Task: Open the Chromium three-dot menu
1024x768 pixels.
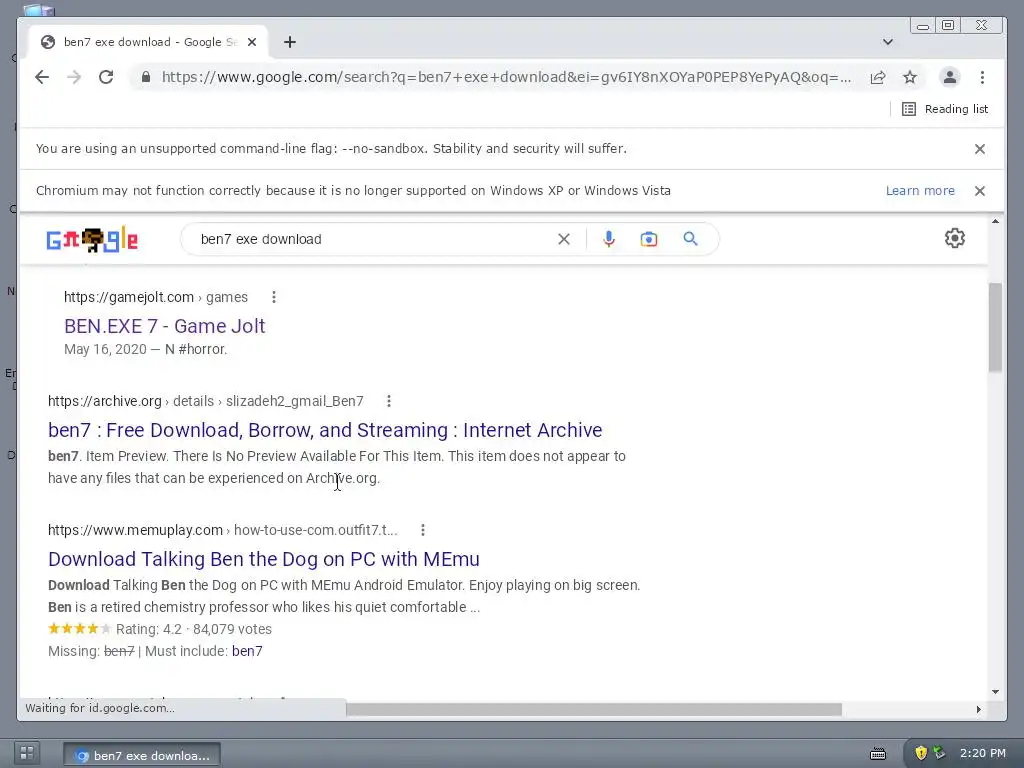Action: [x=982, y=77]
